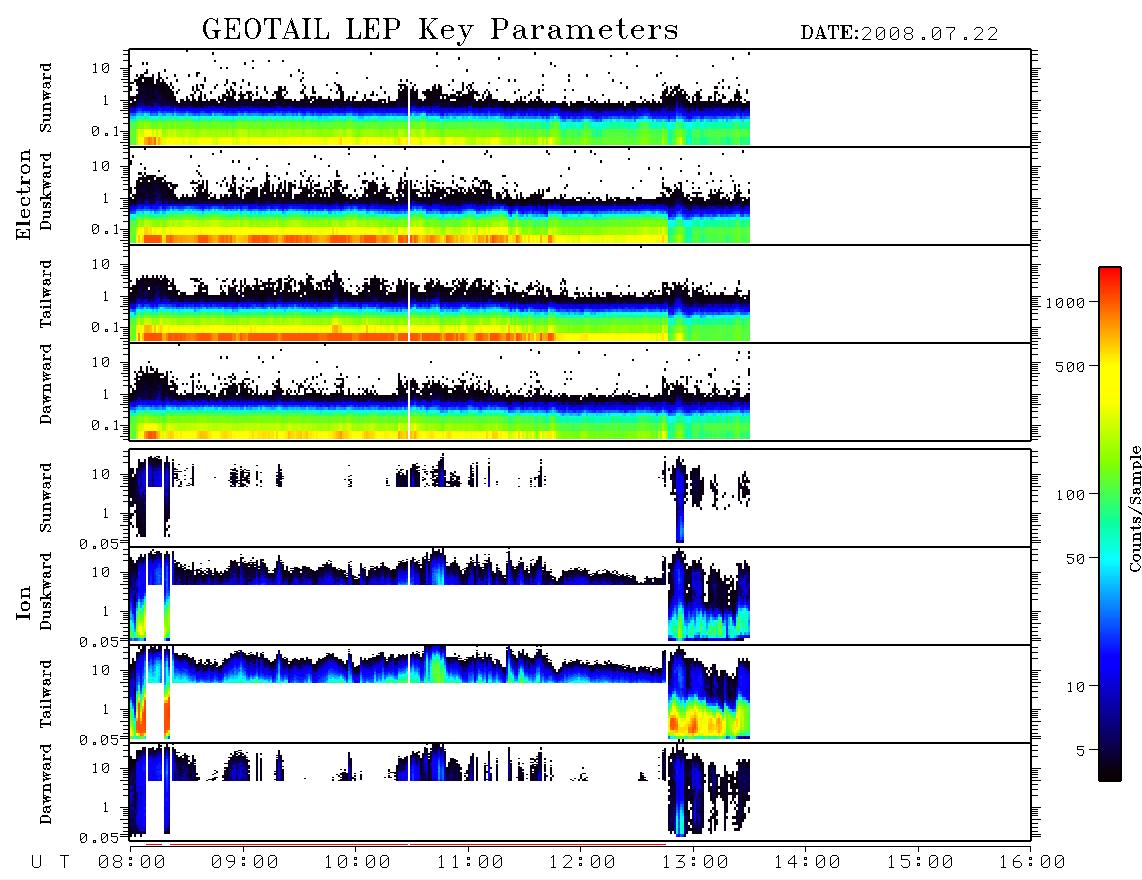Select the Electron Duskward panel label
The width and height of the screenshot is (1142, 880).
coord(46,192)
